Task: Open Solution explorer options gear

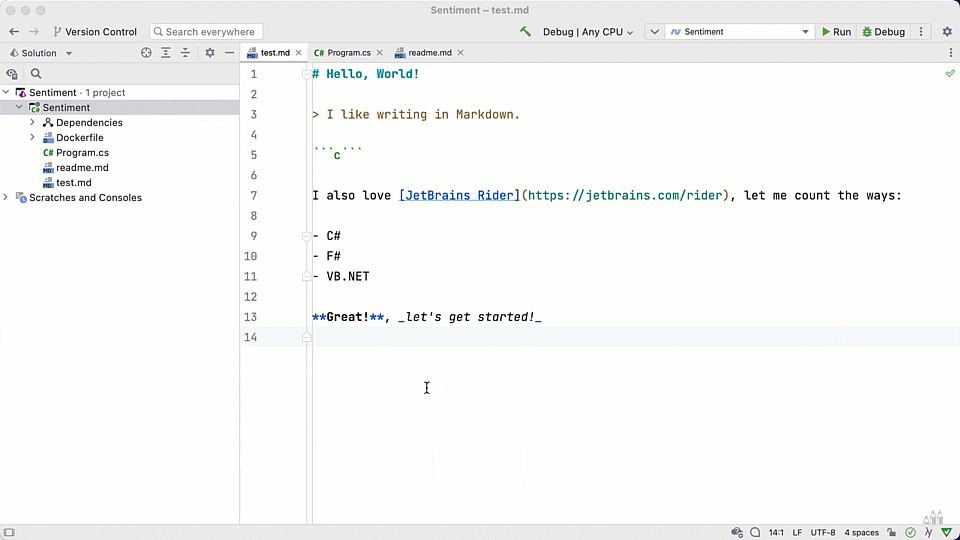Action: pyautogui.click(x=210, y=53)
